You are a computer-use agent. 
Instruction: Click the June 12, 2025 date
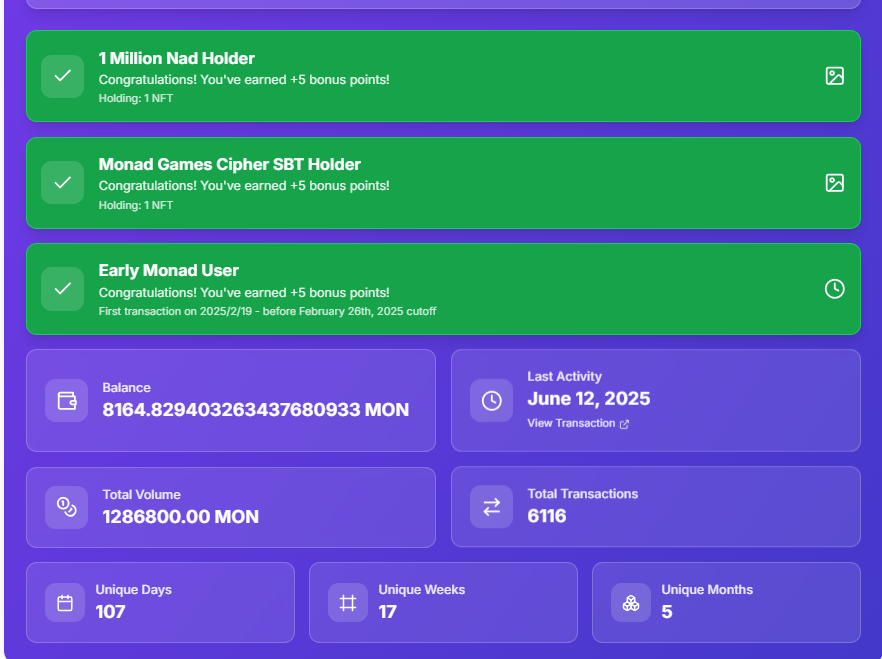click(588, 399)
